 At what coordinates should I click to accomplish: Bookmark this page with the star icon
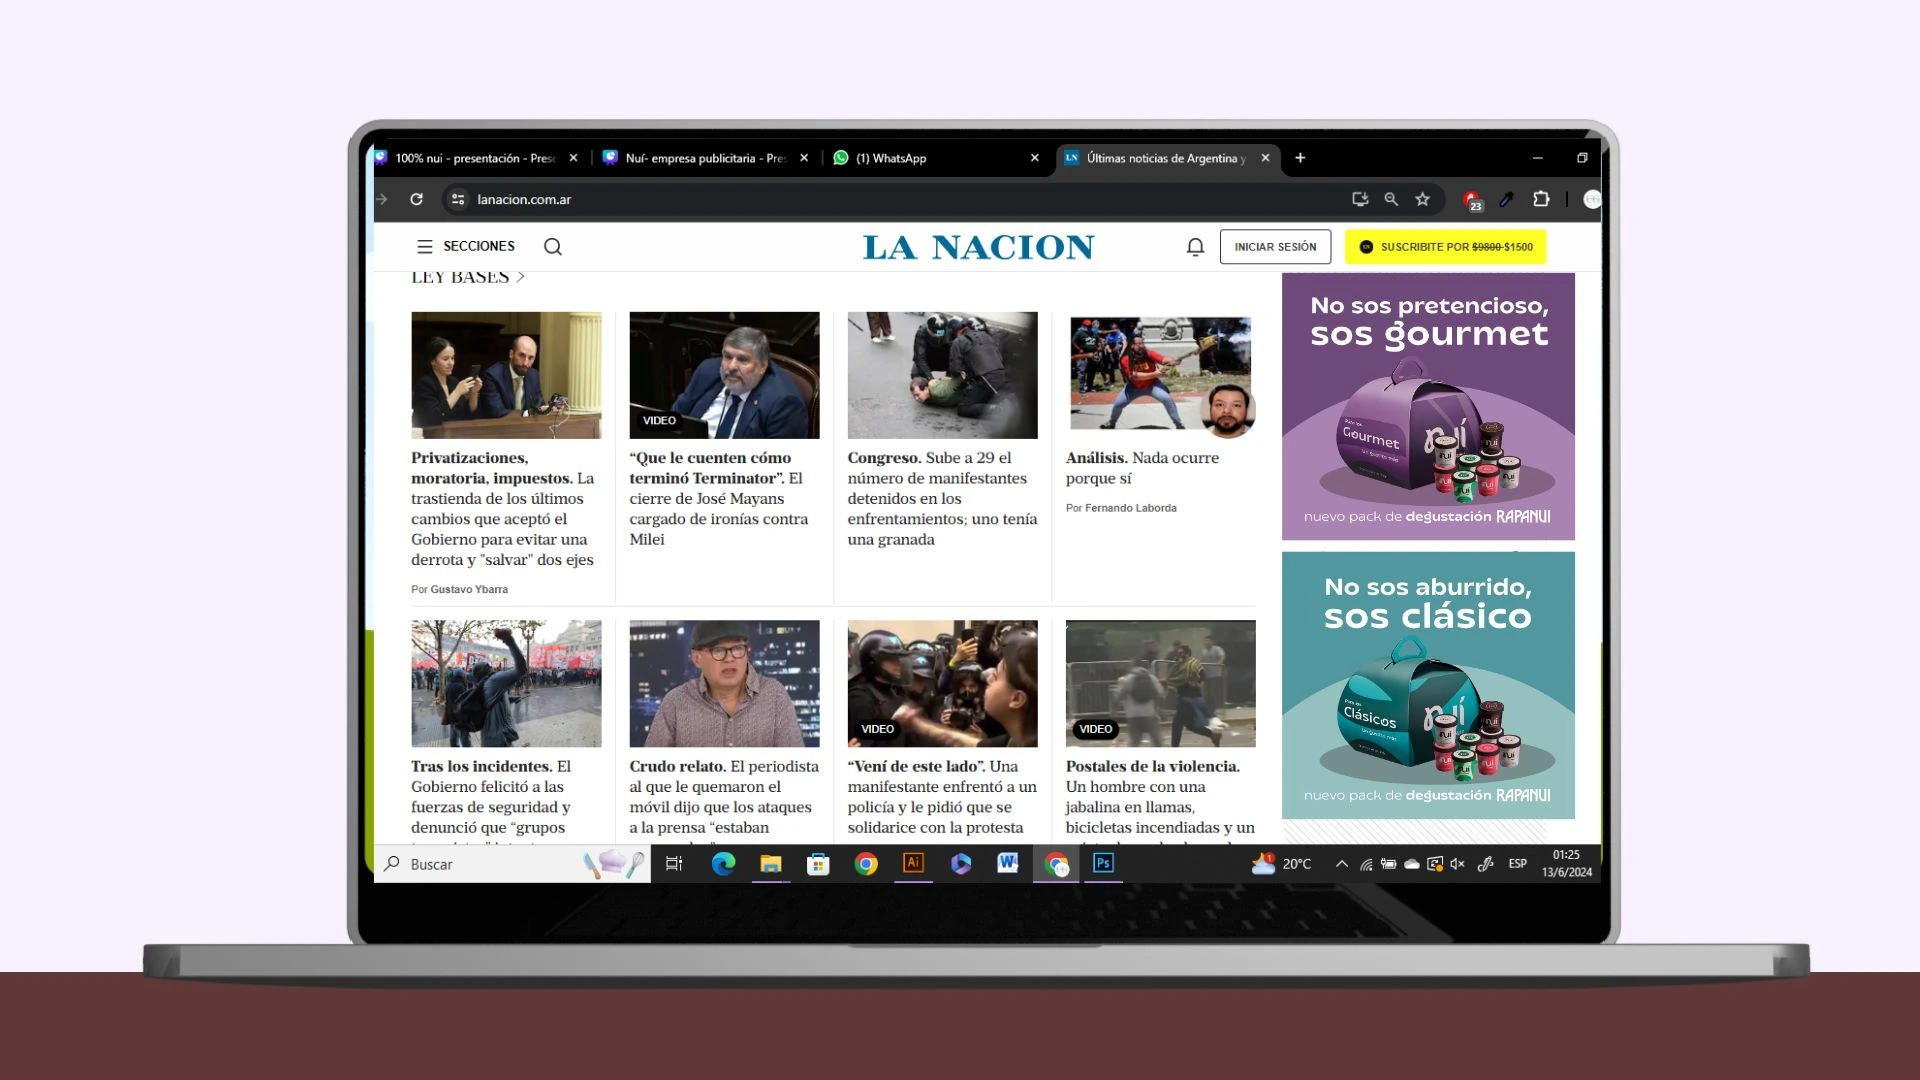(x=1422, y=199)
